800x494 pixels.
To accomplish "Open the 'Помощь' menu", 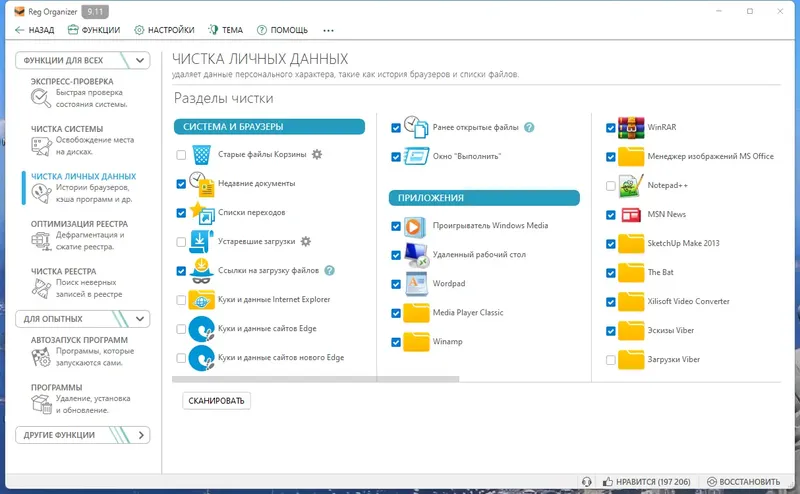I will pyautogui.click(x=282, y=30).
